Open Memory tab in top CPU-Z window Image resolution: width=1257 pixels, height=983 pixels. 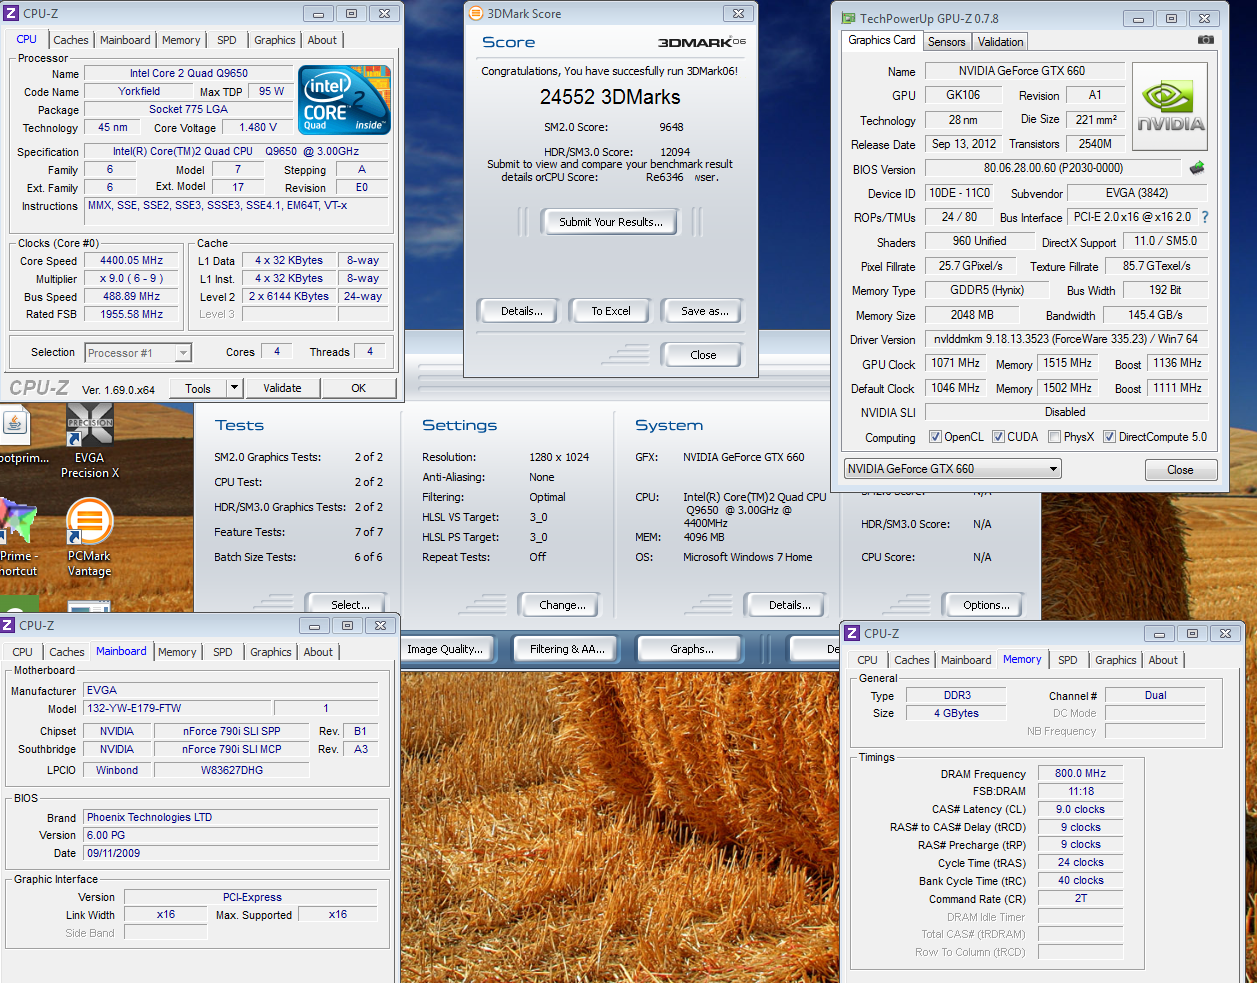coord(181,40)
